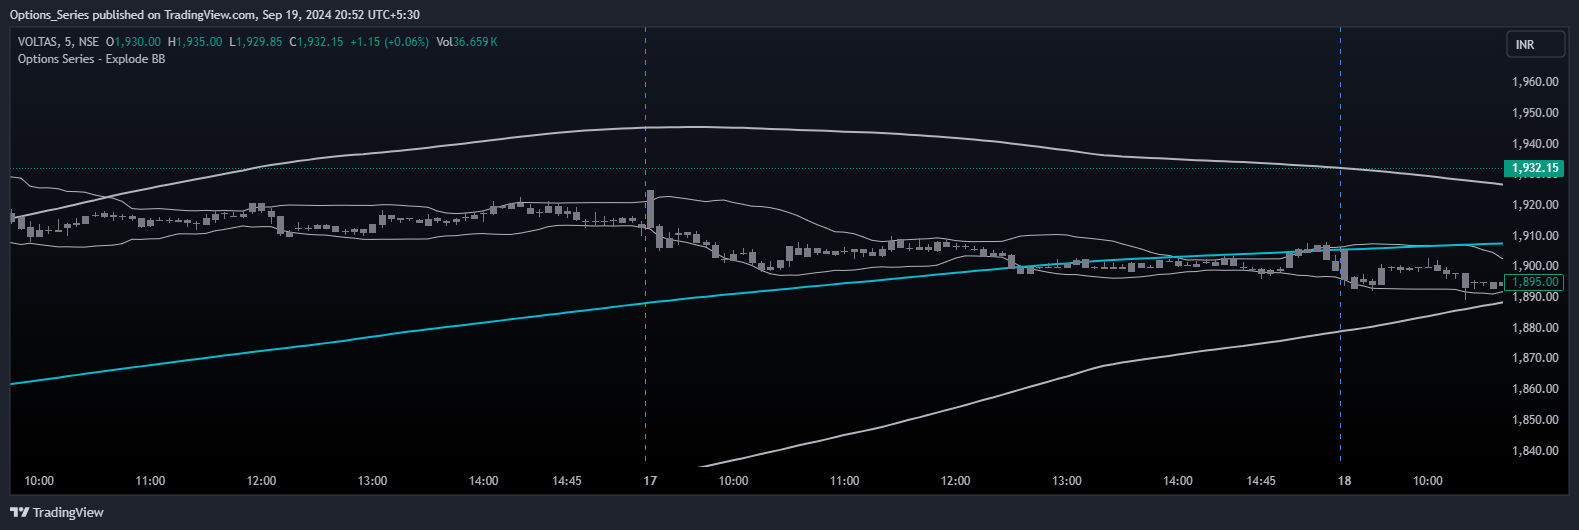Click the 1,850.00 price axis label
Viewport: 1579px width, 530px height.
click(x=1536, y=420)
